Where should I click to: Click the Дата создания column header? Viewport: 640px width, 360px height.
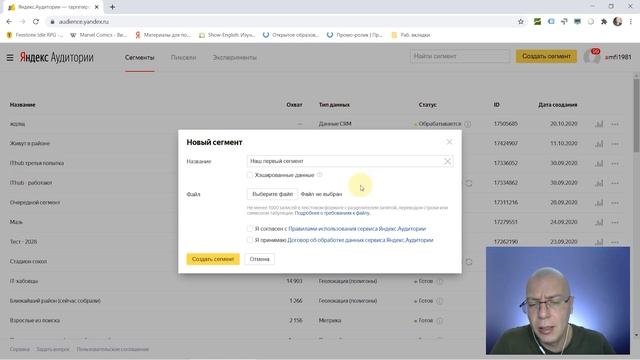click(558, 105)
